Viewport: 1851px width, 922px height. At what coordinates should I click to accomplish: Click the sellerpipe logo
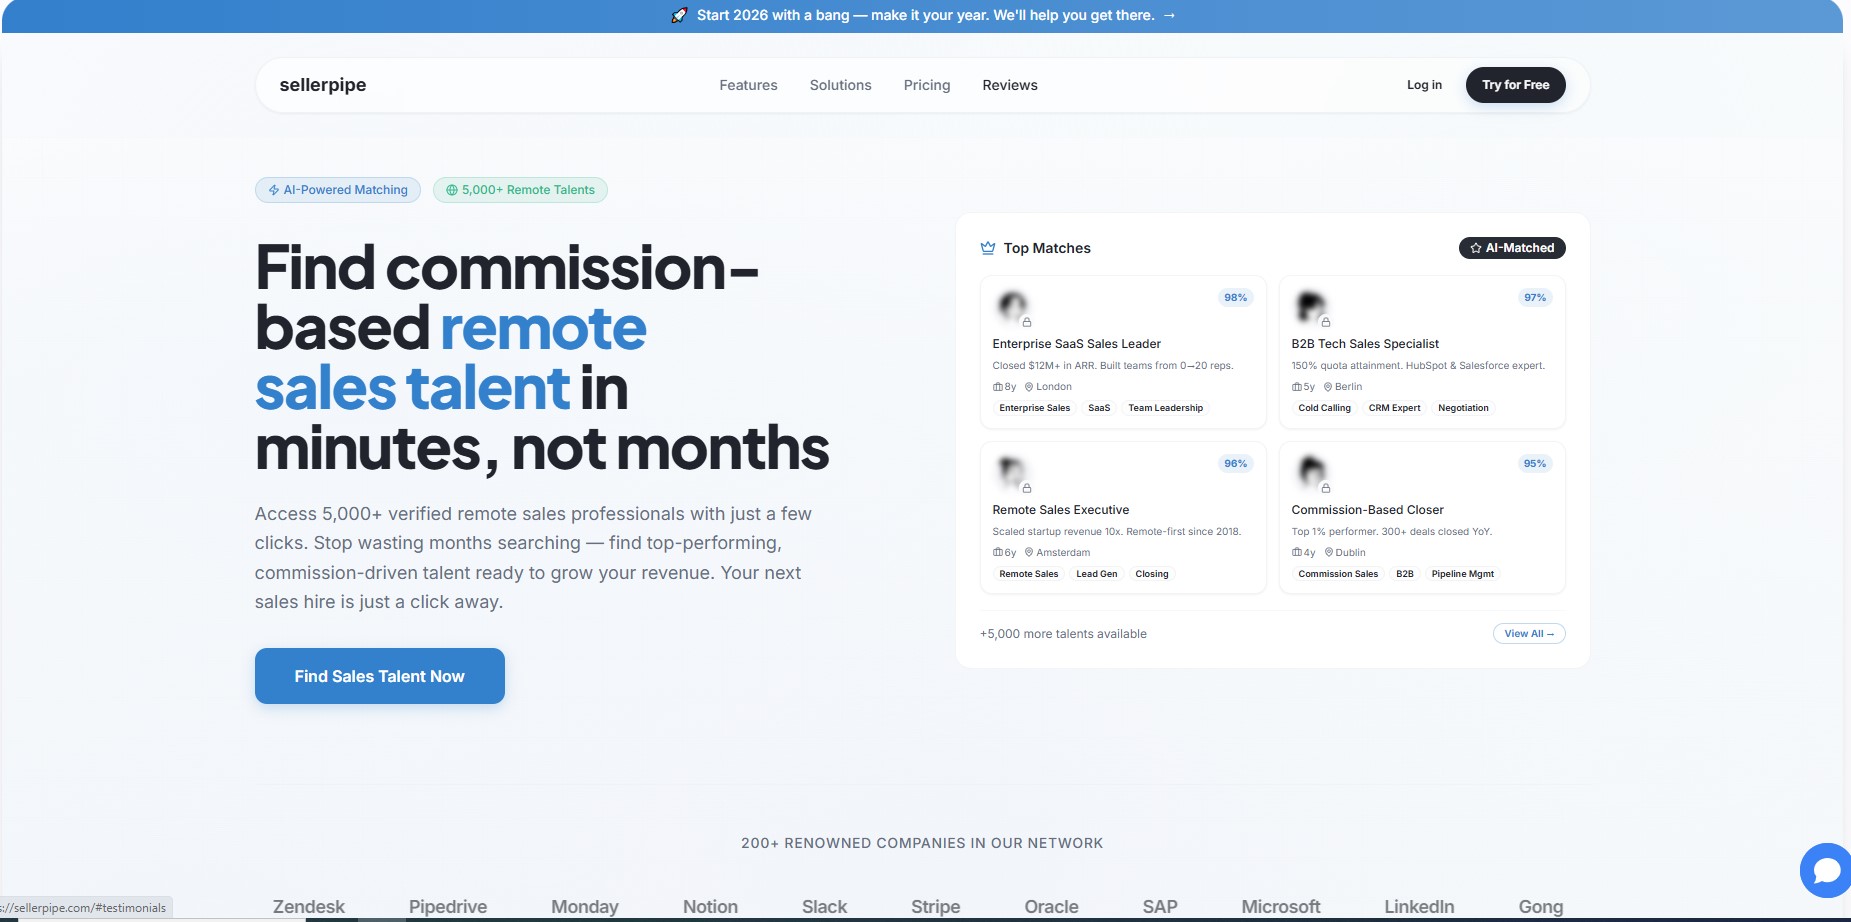[322, 85]
